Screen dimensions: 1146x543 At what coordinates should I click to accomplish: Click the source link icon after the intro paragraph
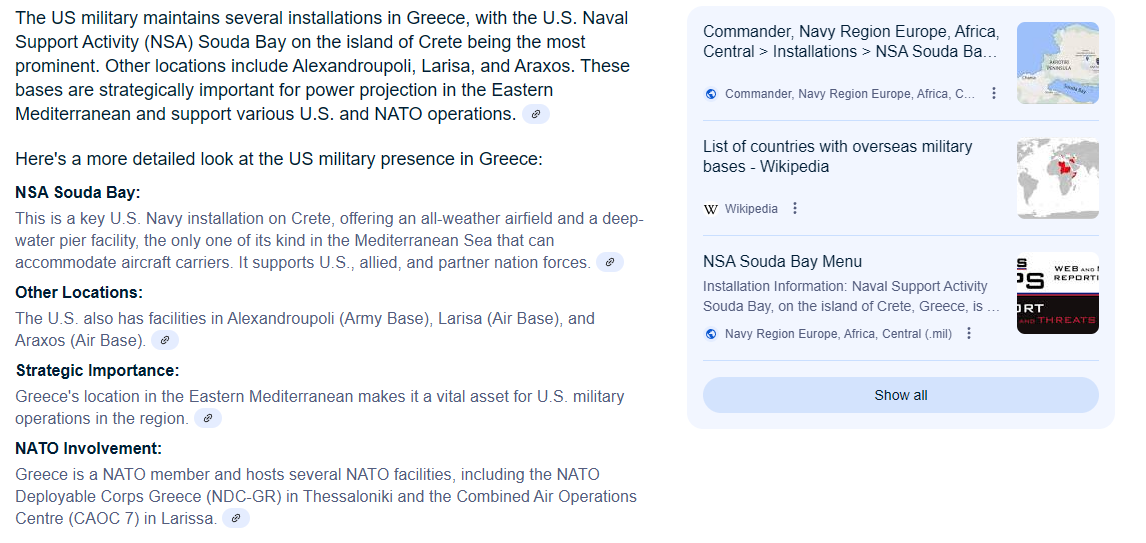(536, 114)
